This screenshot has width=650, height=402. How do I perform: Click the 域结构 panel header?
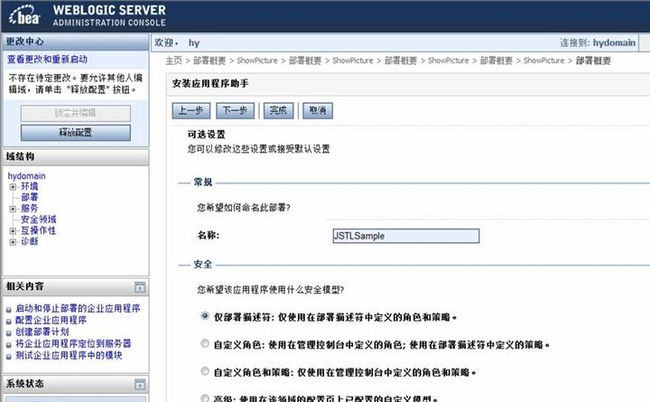(75, 157)
